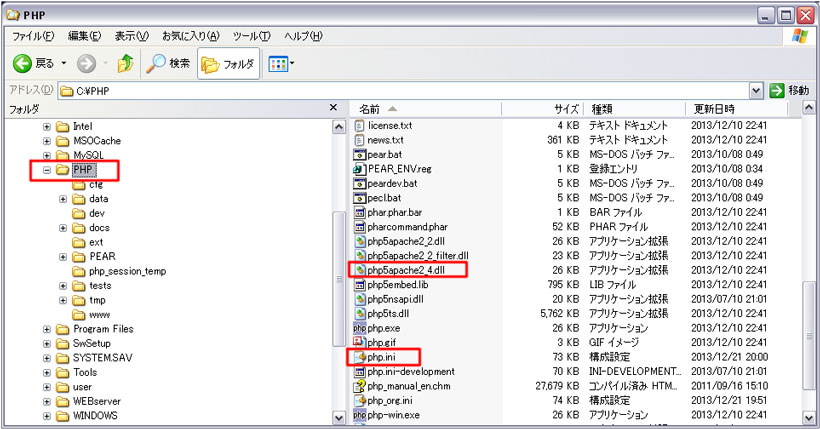820x429 pixels.
Task: Click the pecl.bat file icon
Action: (x=359, y=198)
